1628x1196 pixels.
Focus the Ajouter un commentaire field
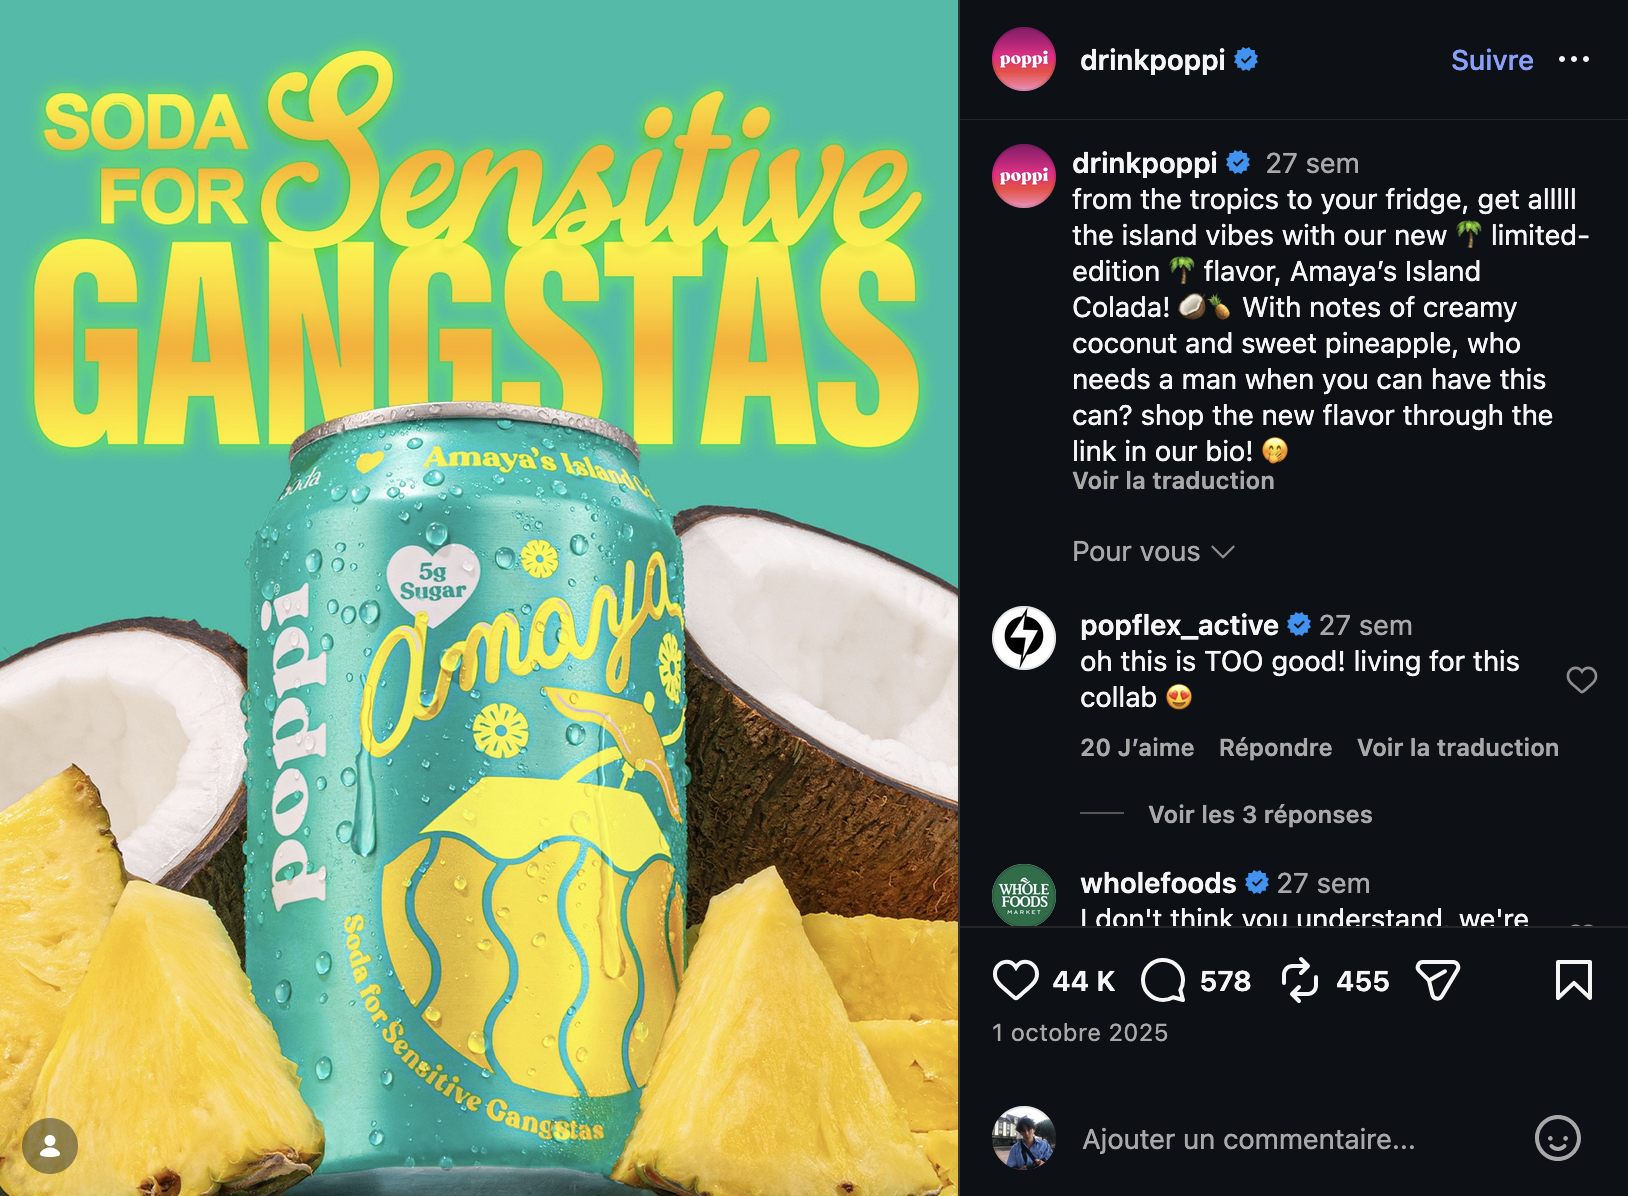coord(1249,1139)
